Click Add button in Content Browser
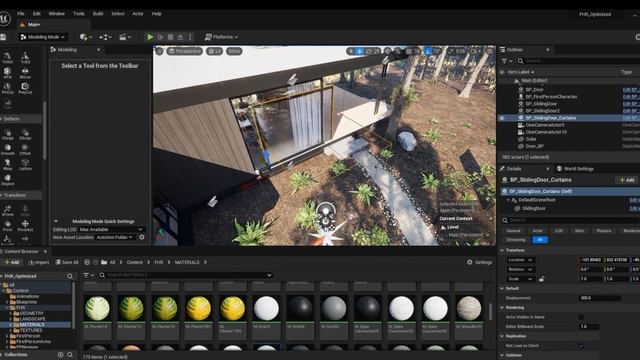640x360 pixels. [11, 262]
